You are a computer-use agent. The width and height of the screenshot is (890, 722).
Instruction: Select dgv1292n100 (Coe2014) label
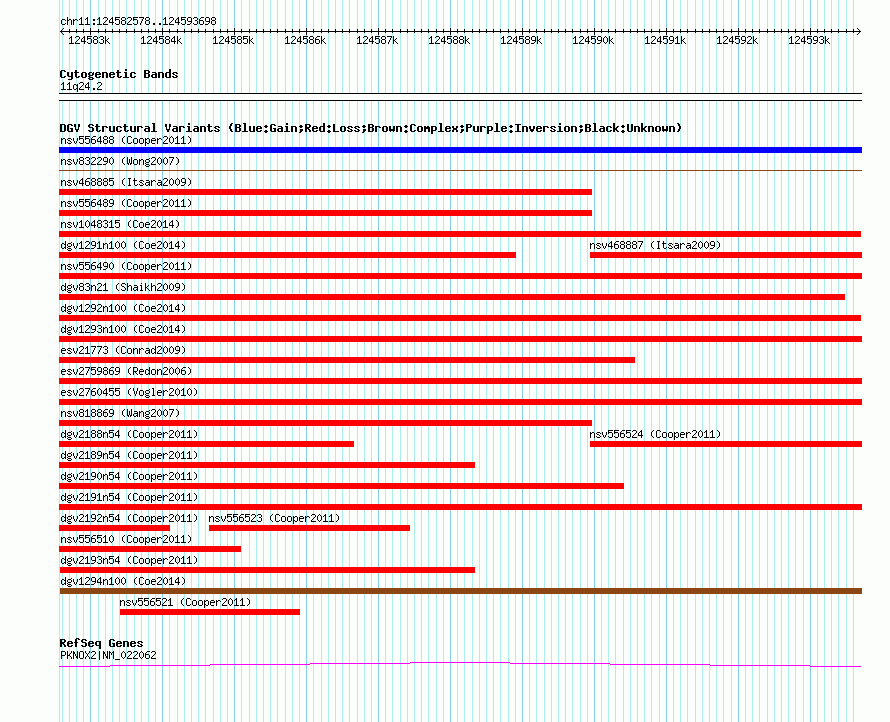coord(123,308)
